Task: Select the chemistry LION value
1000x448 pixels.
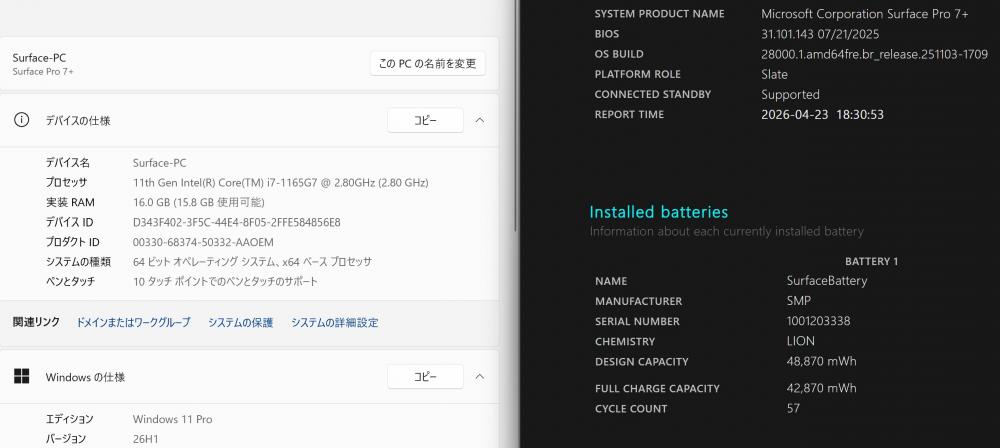Action: [800, 341]
